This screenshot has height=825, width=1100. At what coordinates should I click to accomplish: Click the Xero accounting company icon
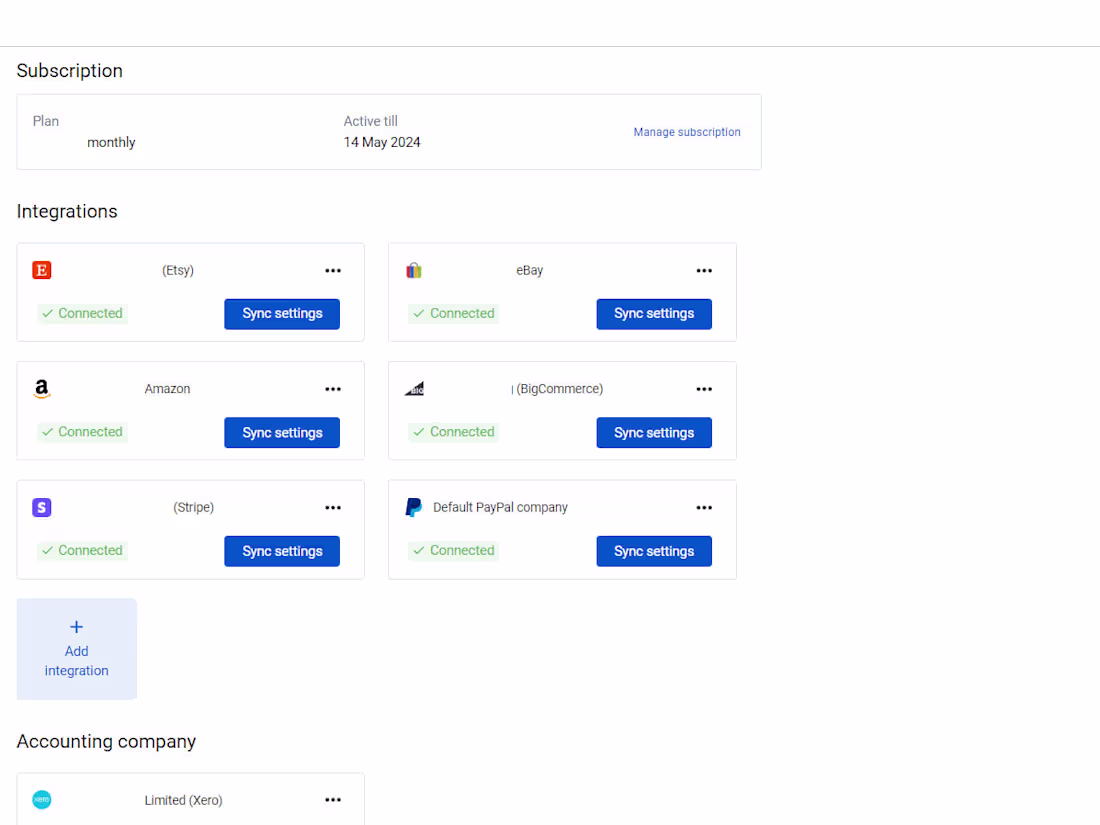coord(41,799)
